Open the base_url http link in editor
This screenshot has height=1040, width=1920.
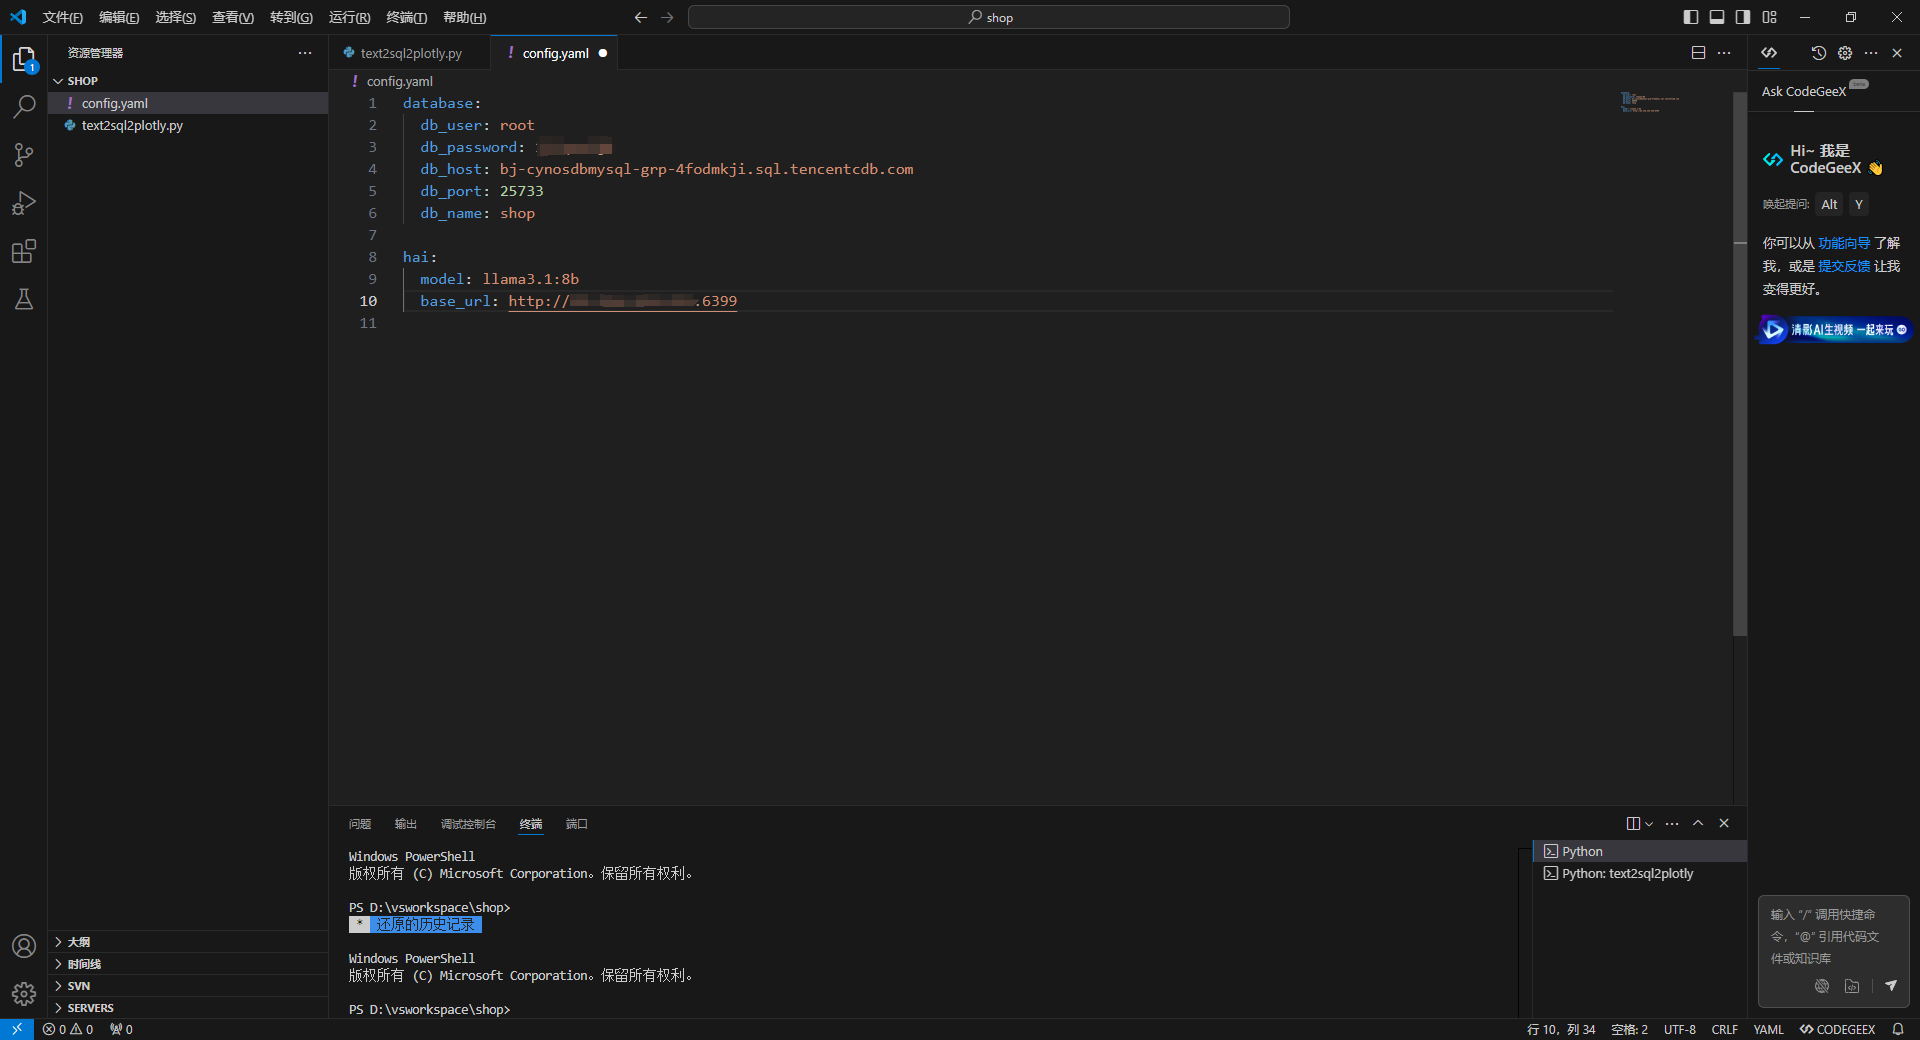[x=622, y=301]
